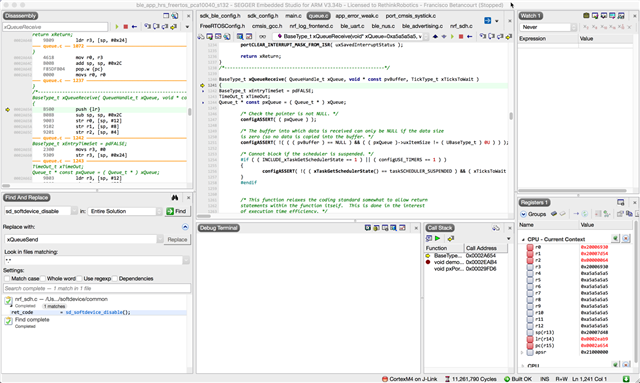Image resolution: width=640 pixels, height=383 pixels.
Task: Click the 'Call Address' column header
Action: (486, 248)
